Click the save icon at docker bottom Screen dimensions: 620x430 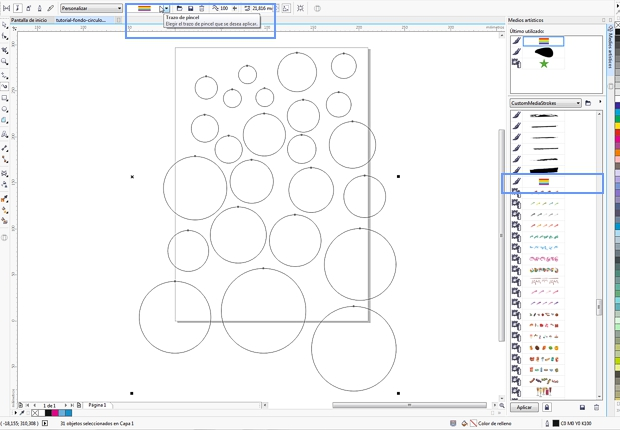pyautogui.click(x=583, y=407)
